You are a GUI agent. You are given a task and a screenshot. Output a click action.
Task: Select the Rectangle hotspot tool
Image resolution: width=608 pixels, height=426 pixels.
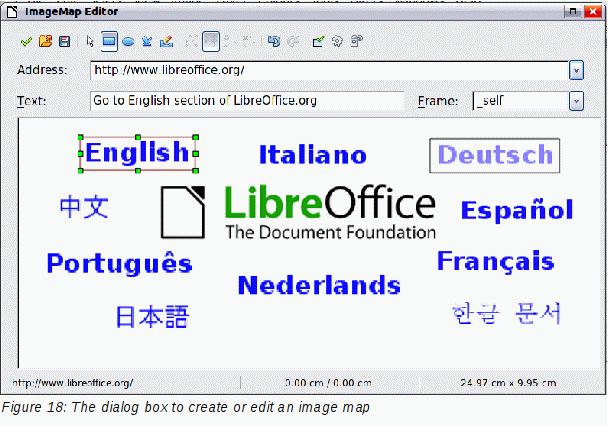(109, 41)
